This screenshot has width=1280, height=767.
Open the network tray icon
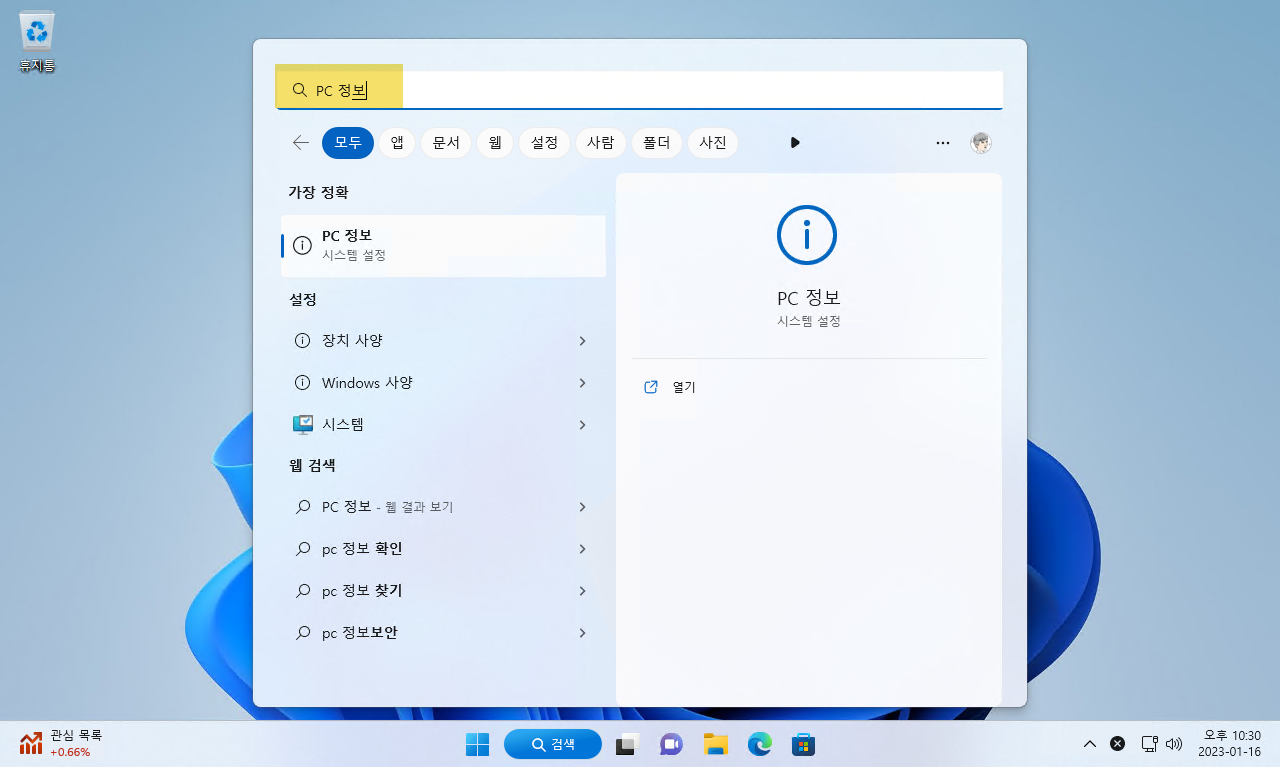coord(1149,744)
